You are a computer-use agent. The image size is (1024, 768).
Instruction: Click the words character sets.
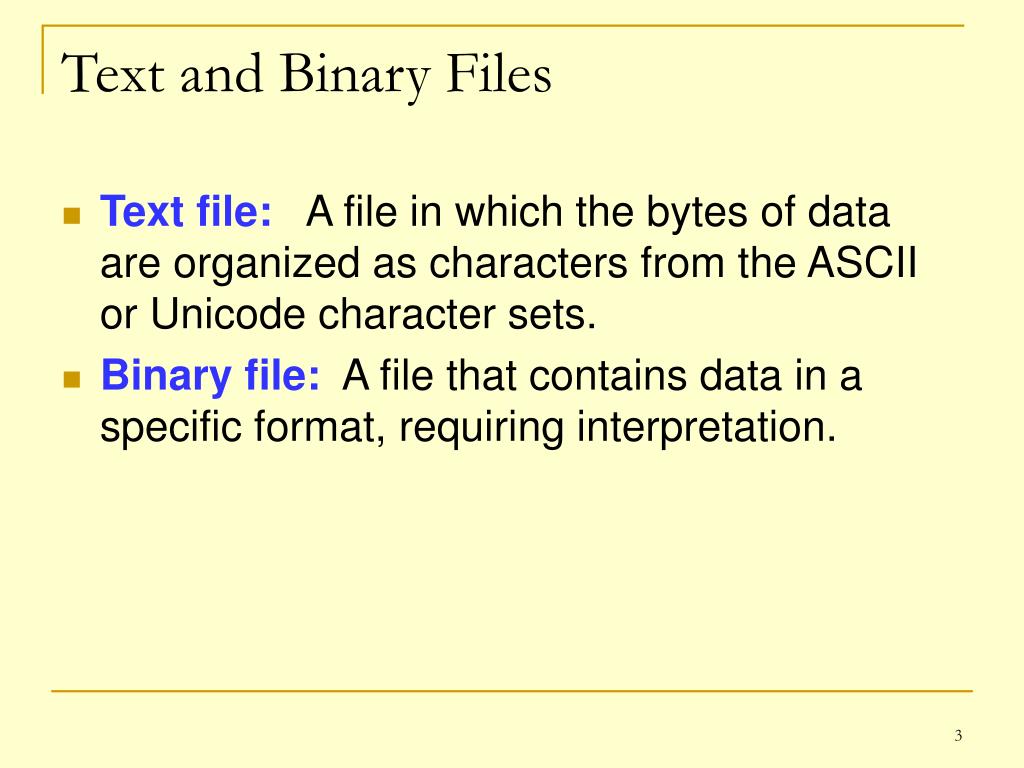(x=457, y=314)
